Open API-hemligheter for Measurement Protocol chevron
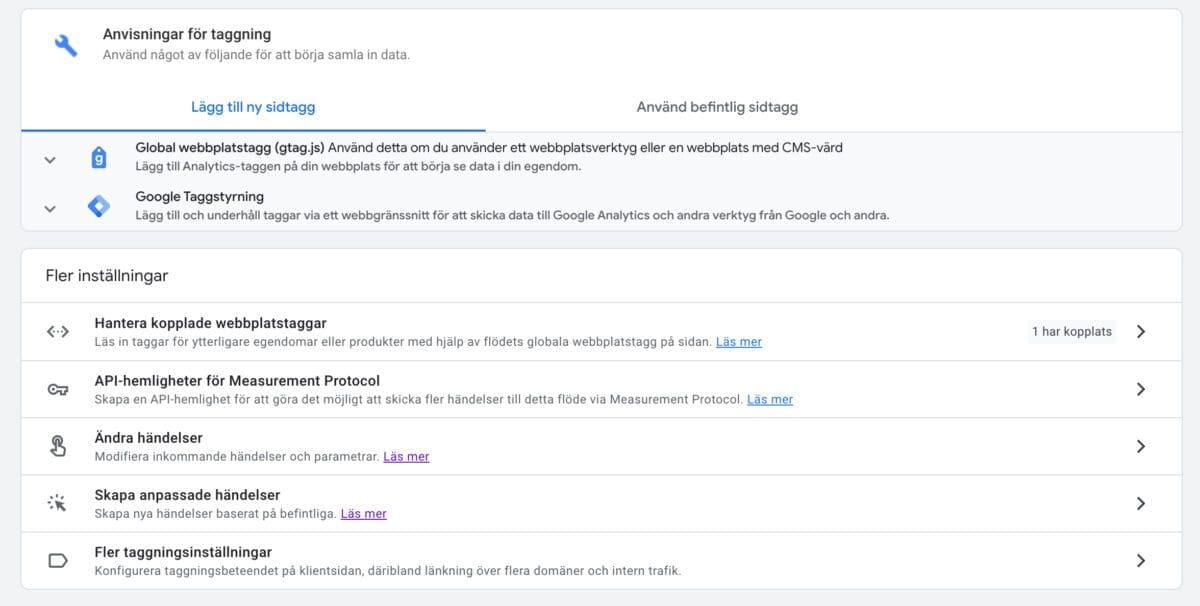 [x=1141, y=389]
